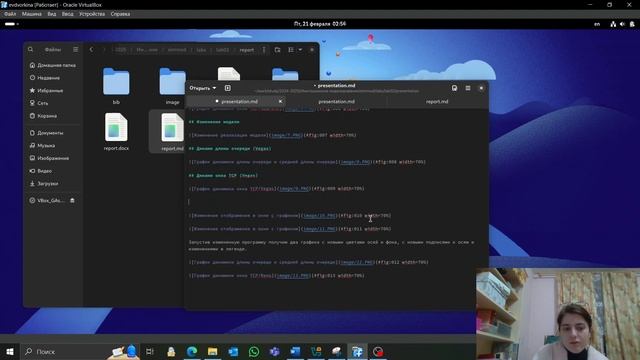Open the hamburger menu in Files sidebar header
The image size is (640, 360).
tap(76, 49)
